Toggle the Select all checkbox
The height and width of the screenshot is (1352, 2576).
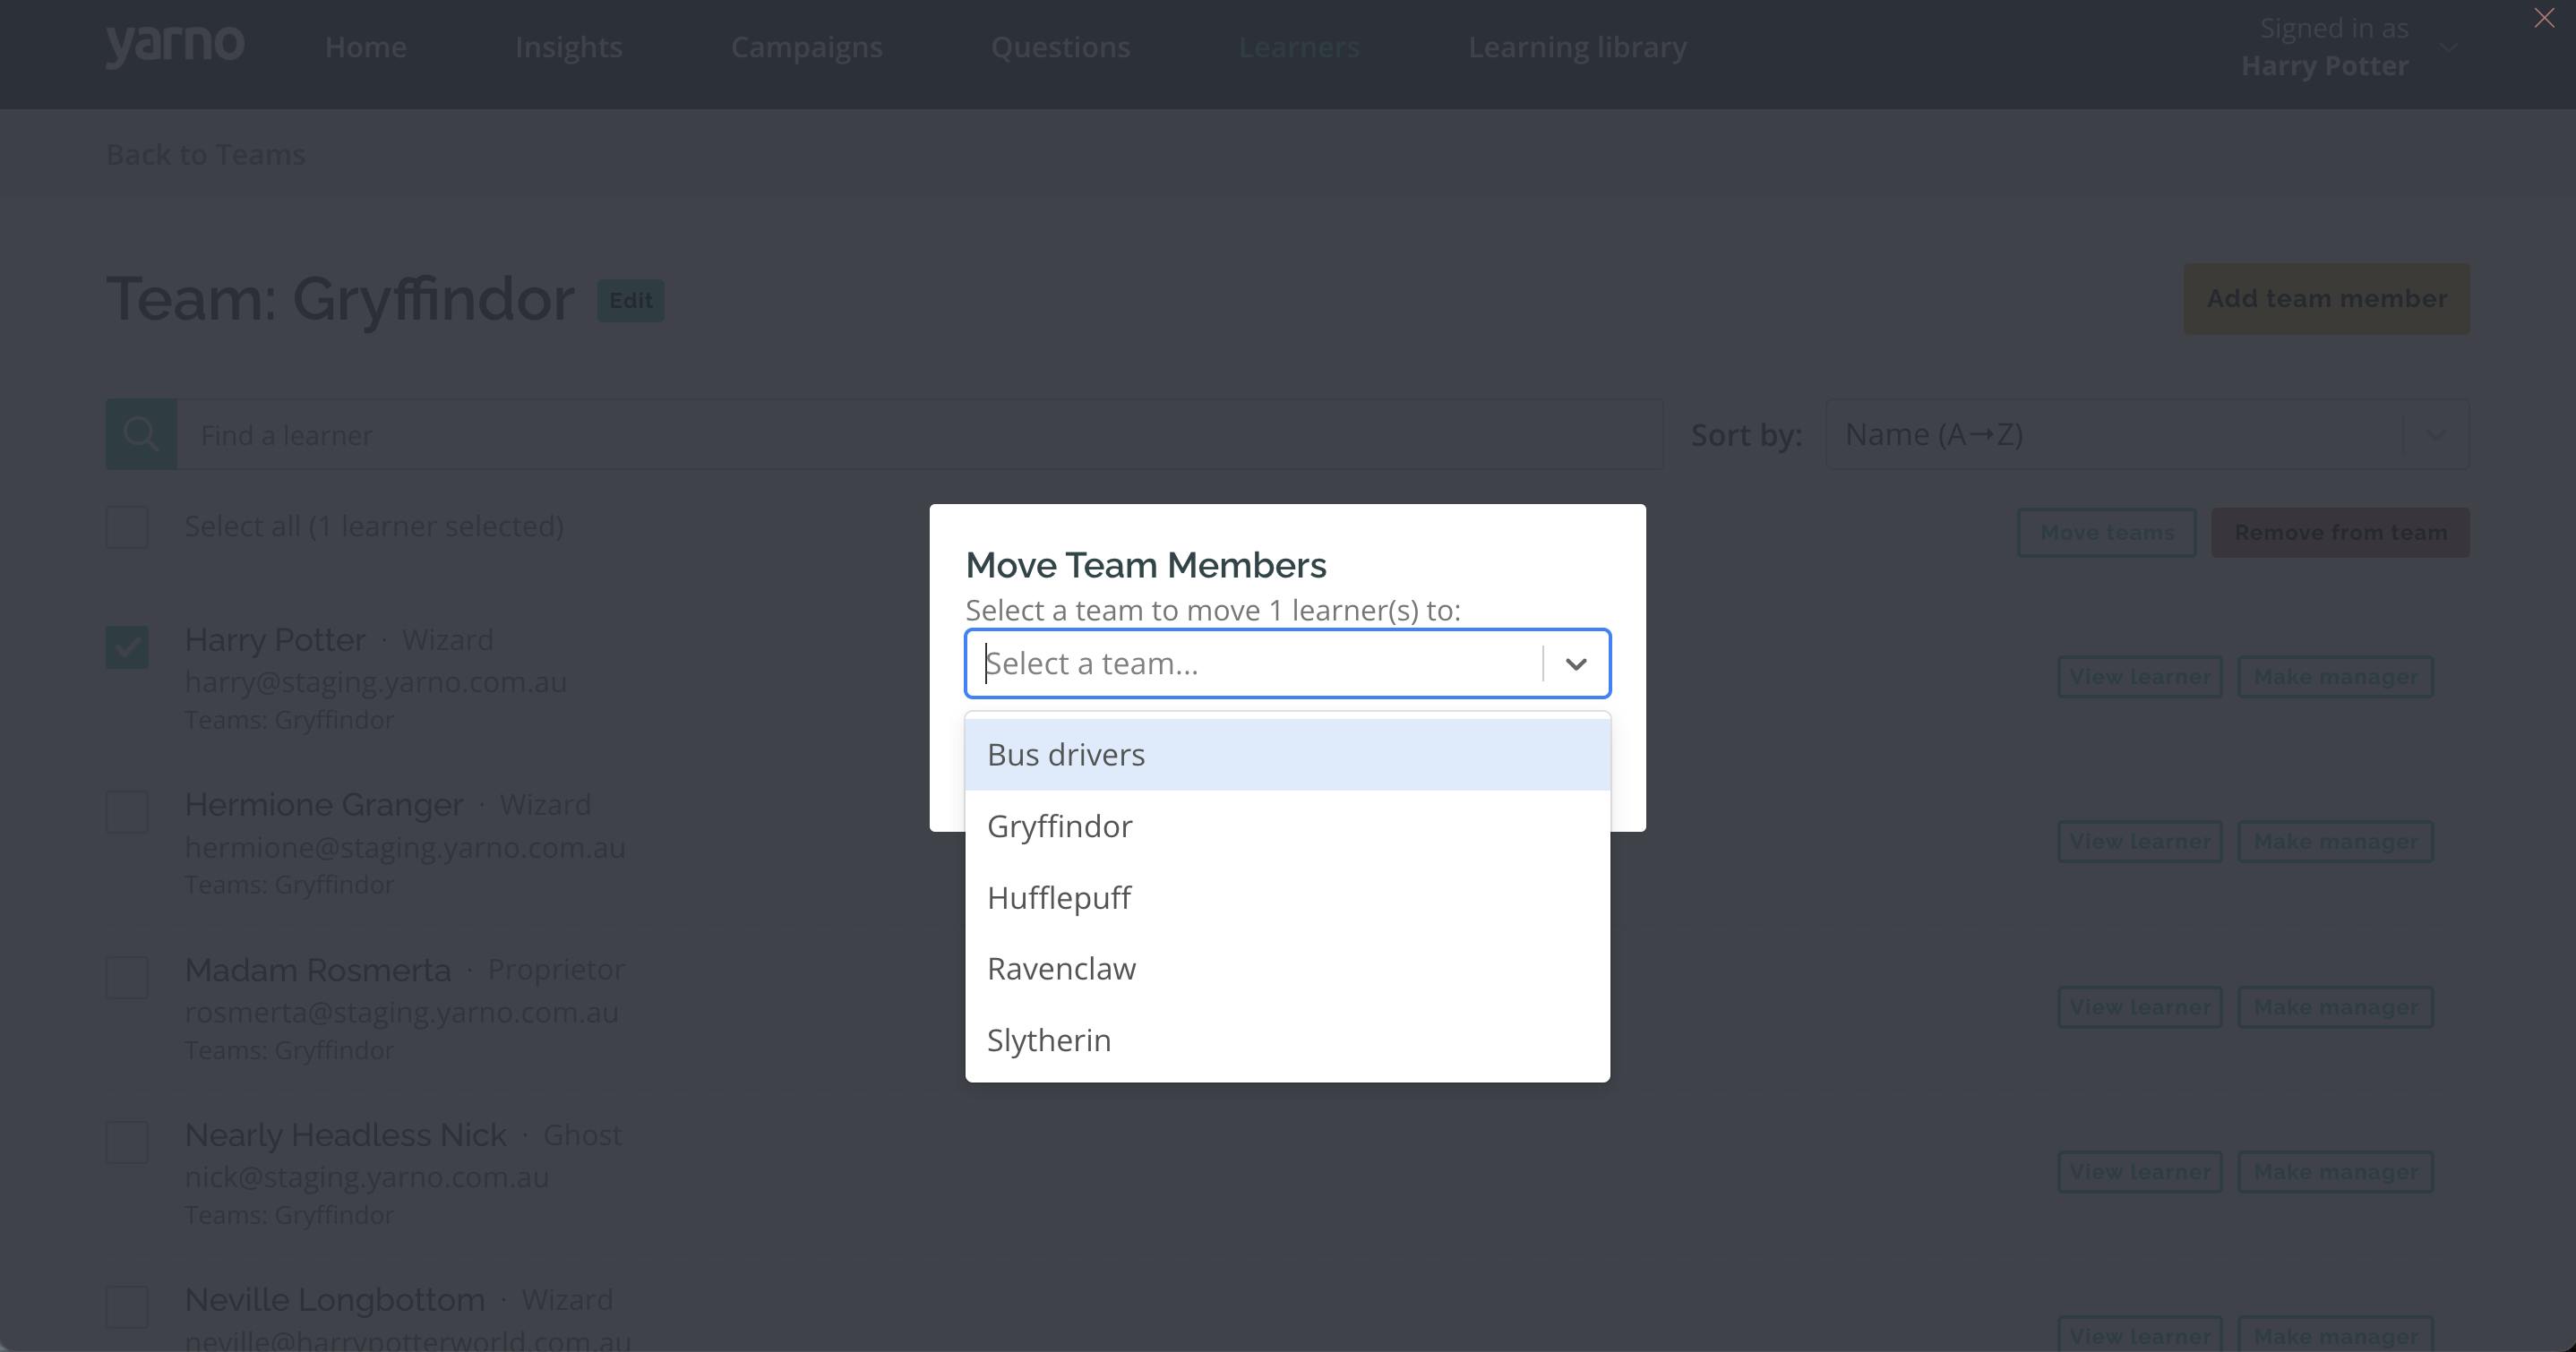click(127, 527)
